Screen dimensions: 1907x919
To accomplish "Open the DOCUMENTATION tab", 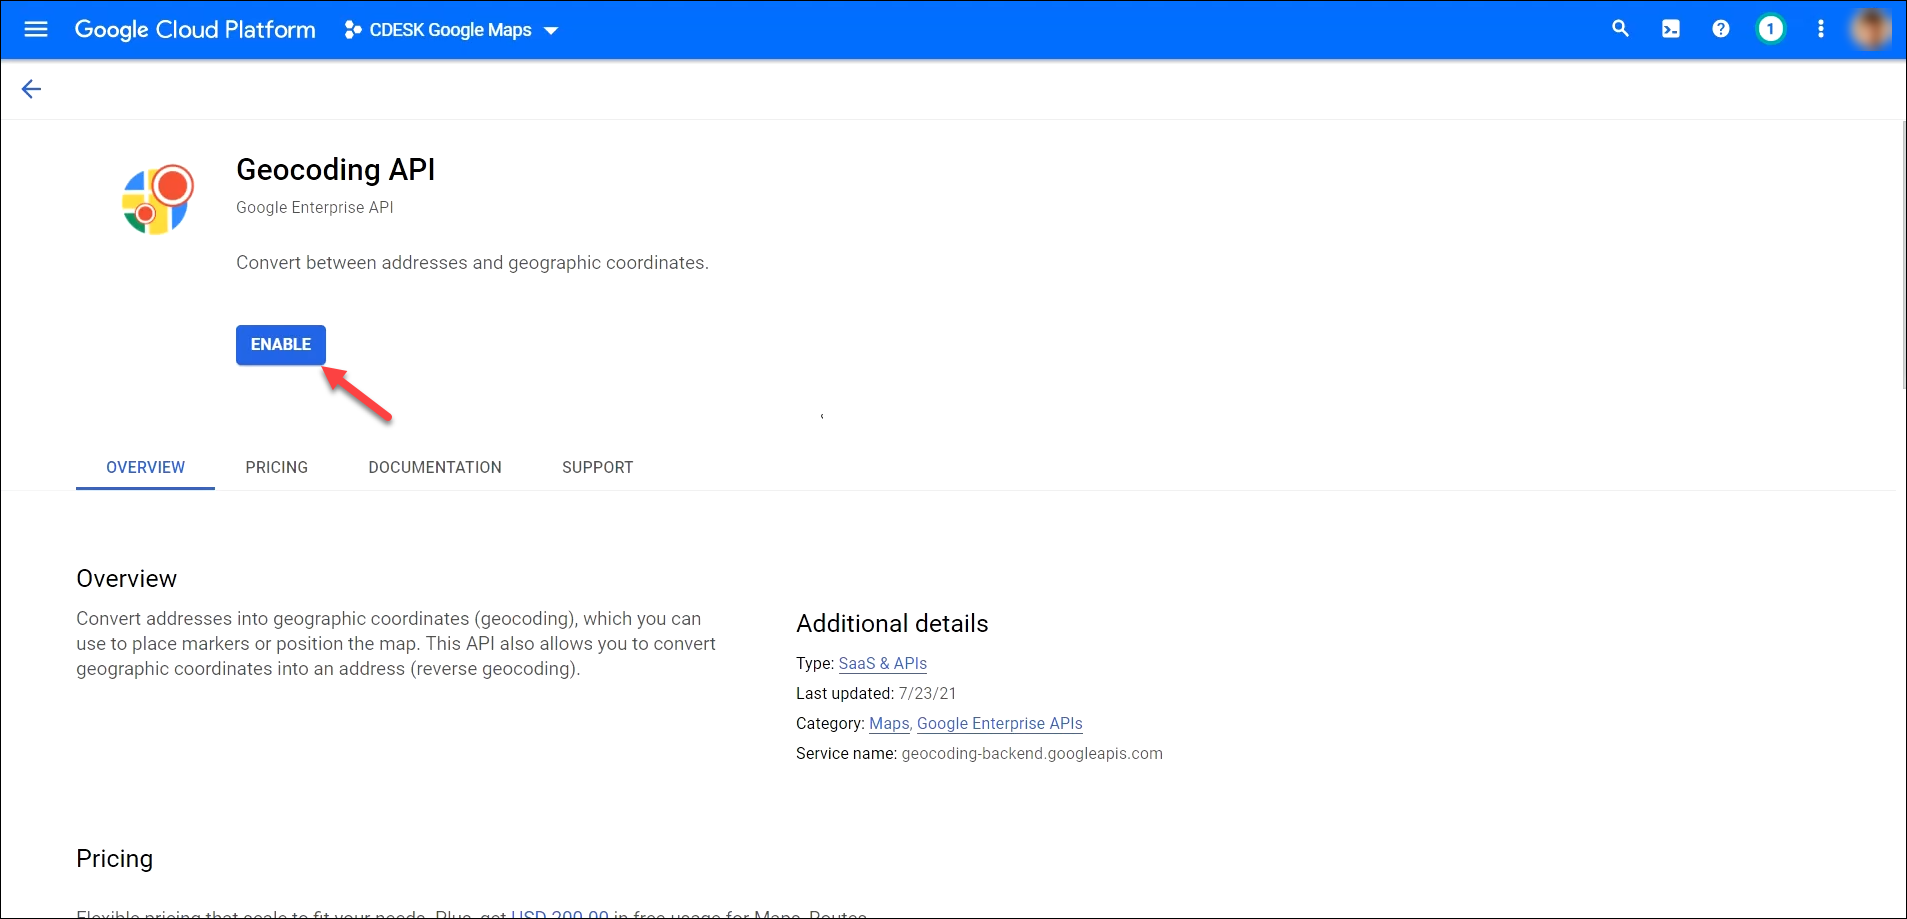I will 435,467.
